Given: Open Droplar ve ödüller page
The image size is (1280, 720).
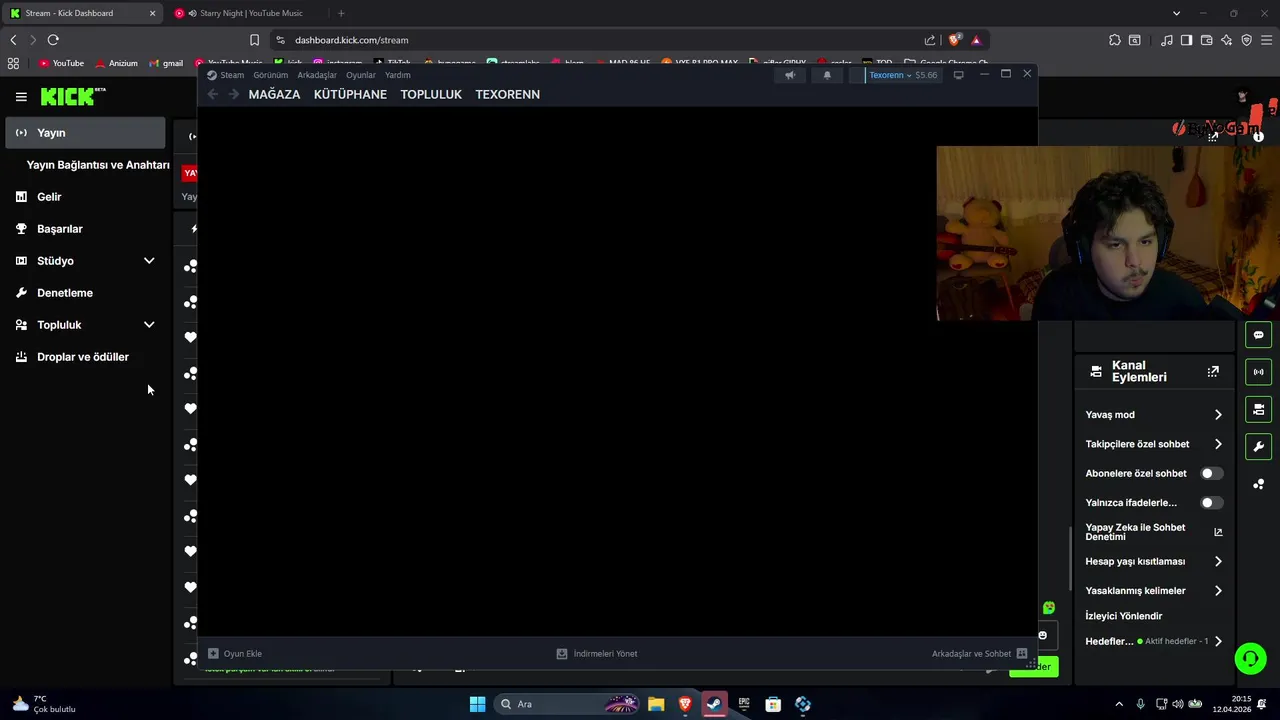Looking at the screenshot, I should pyautogui.click(x=83, y=357).
